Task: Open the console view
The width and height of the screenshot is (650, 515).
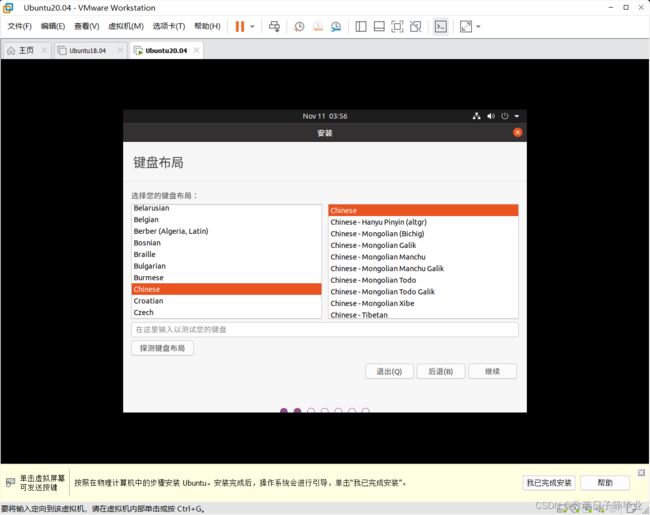Action: tap(441, 27)
